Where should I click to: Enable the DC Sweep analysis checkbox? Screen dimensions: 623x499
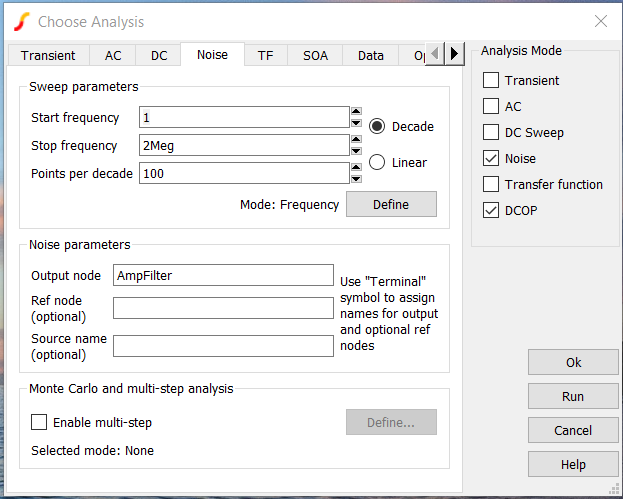(x=491, y=132)
